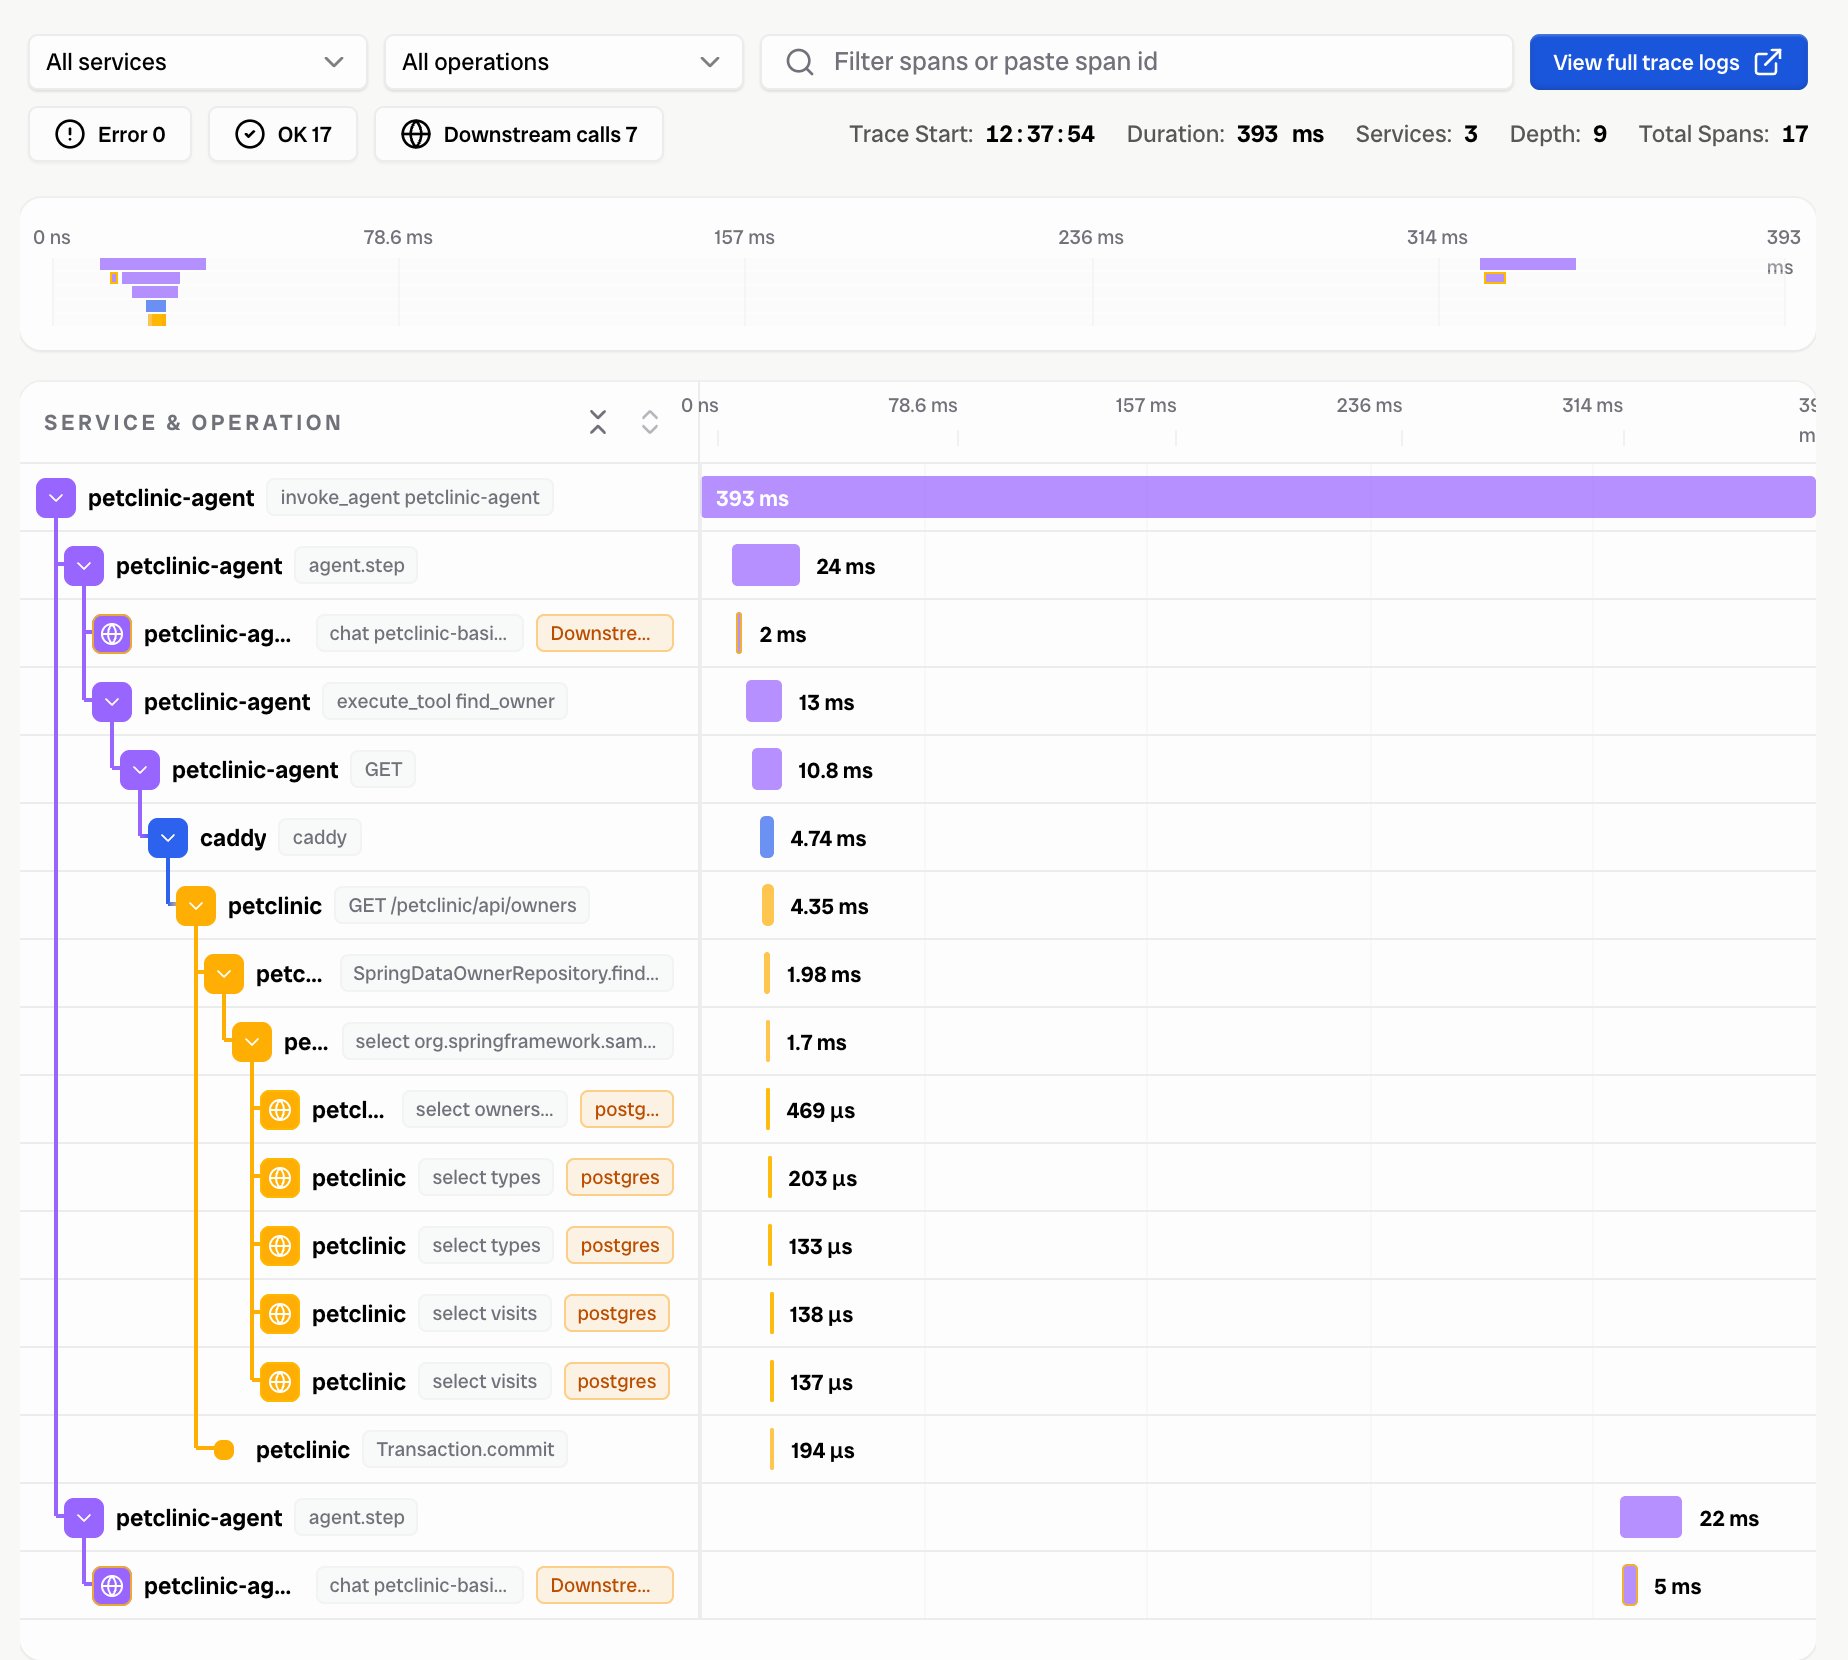1848x1660 pixels.
Task: Click the minimap cluster near 0 ns
Action: pos(153,291)
